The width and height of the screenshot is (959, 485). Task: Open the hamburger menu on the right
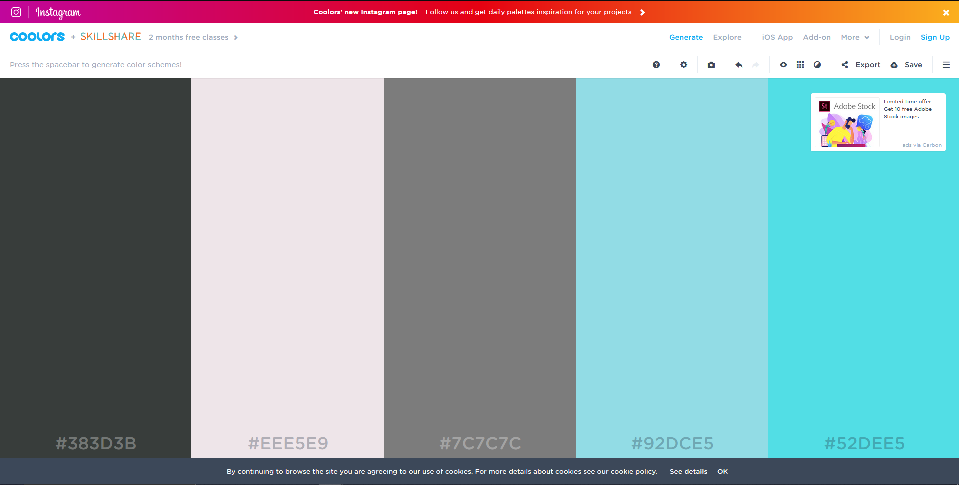[x=946, y=65]
